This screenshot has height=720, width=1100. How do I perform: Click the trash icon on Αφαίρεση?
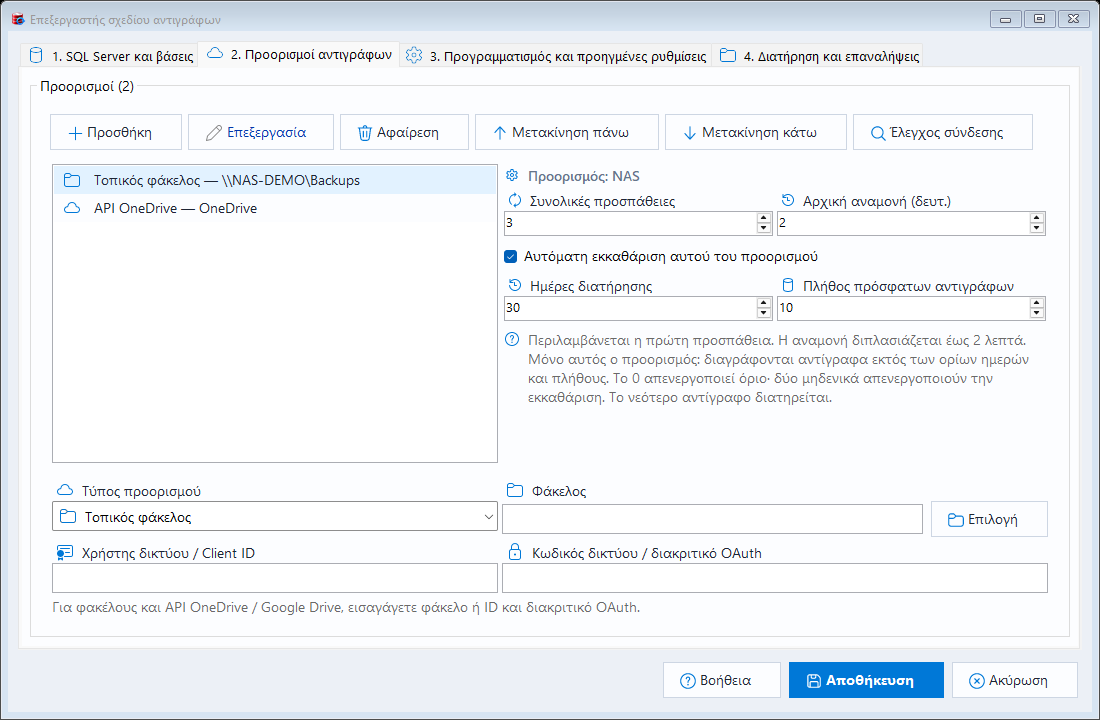[x=365, y=133]
